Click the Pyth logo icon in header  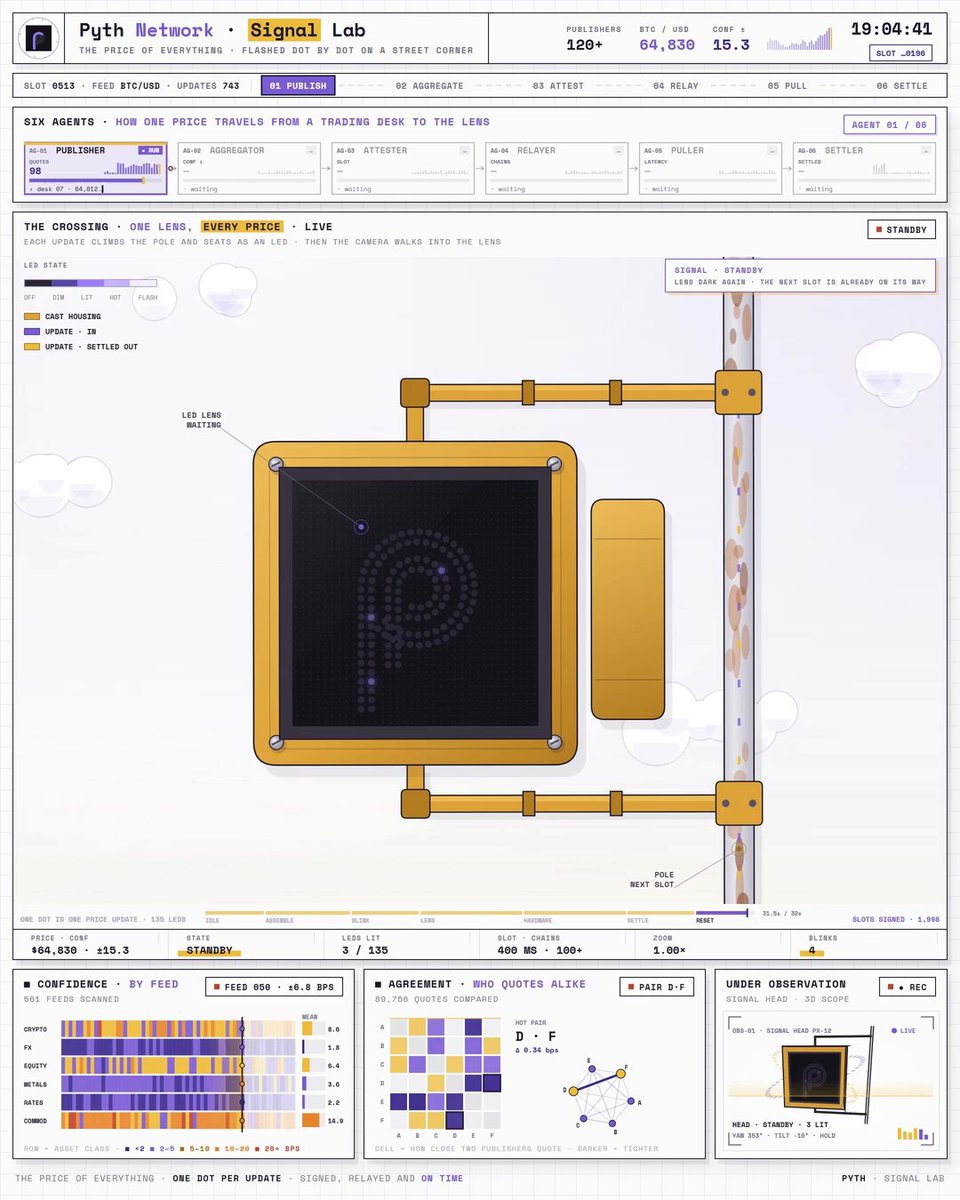[40, 38]
